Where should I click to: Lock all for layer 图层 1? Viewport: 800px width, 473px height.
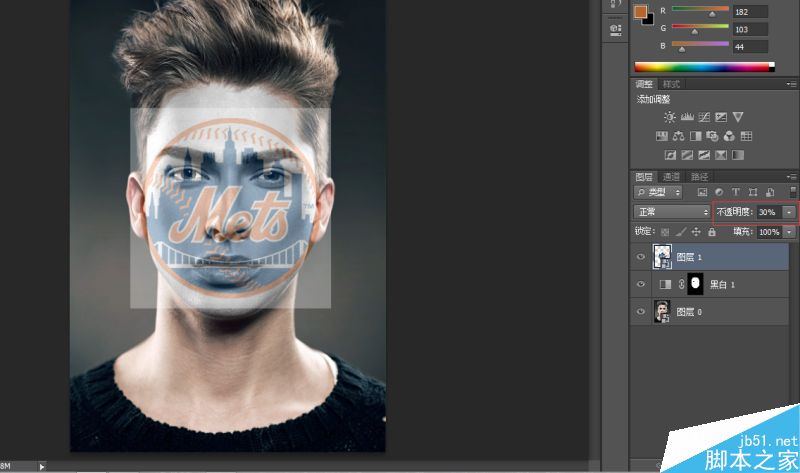point(712,232)
